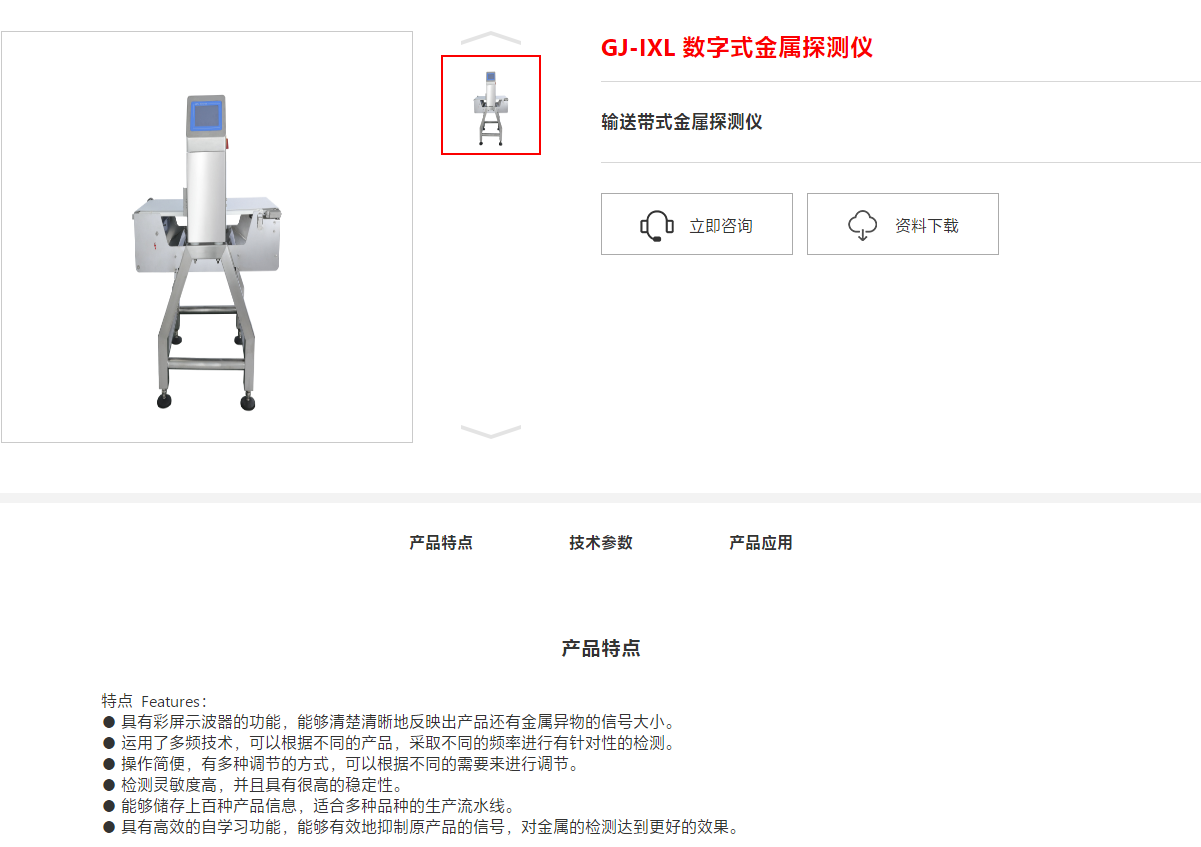Switch to the 产品特点 tab
The width and height of the screenshot is (1201, 847).
tap(441, 543)
